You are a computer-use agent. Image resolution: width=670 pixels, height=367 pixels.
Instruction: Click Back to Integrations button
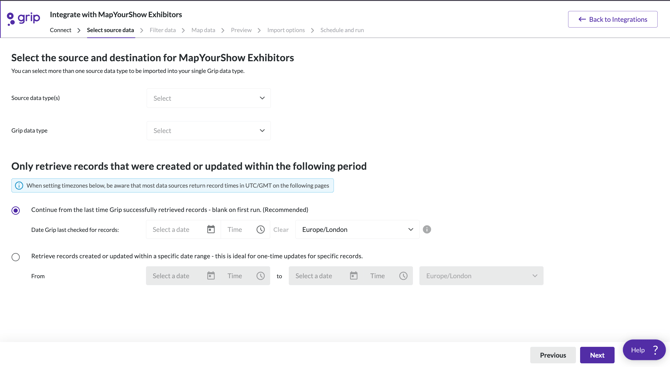(612, 19)
